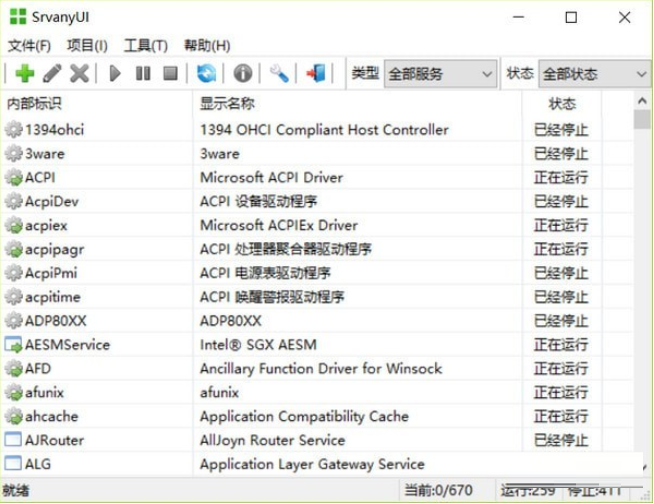Click the exit door icon

316,74
